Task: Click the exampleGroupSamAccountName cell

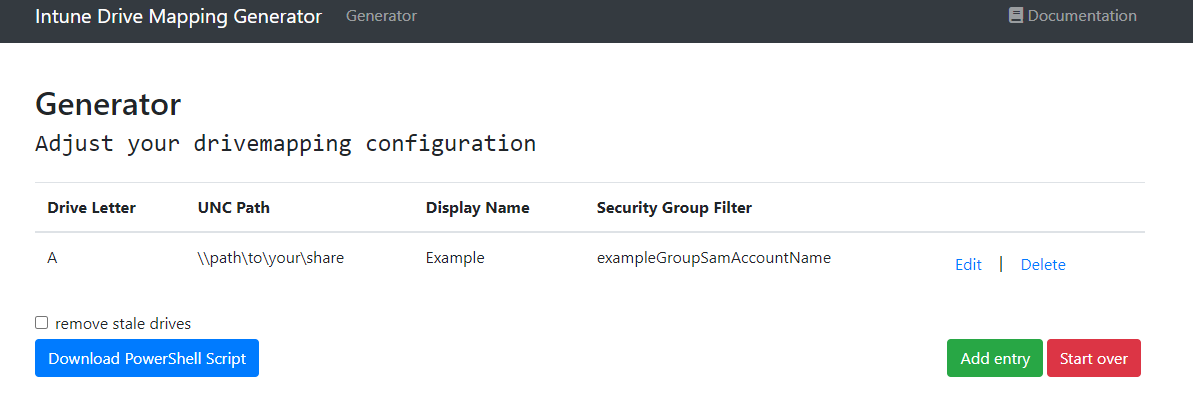Action: click(x=714, y=258)
